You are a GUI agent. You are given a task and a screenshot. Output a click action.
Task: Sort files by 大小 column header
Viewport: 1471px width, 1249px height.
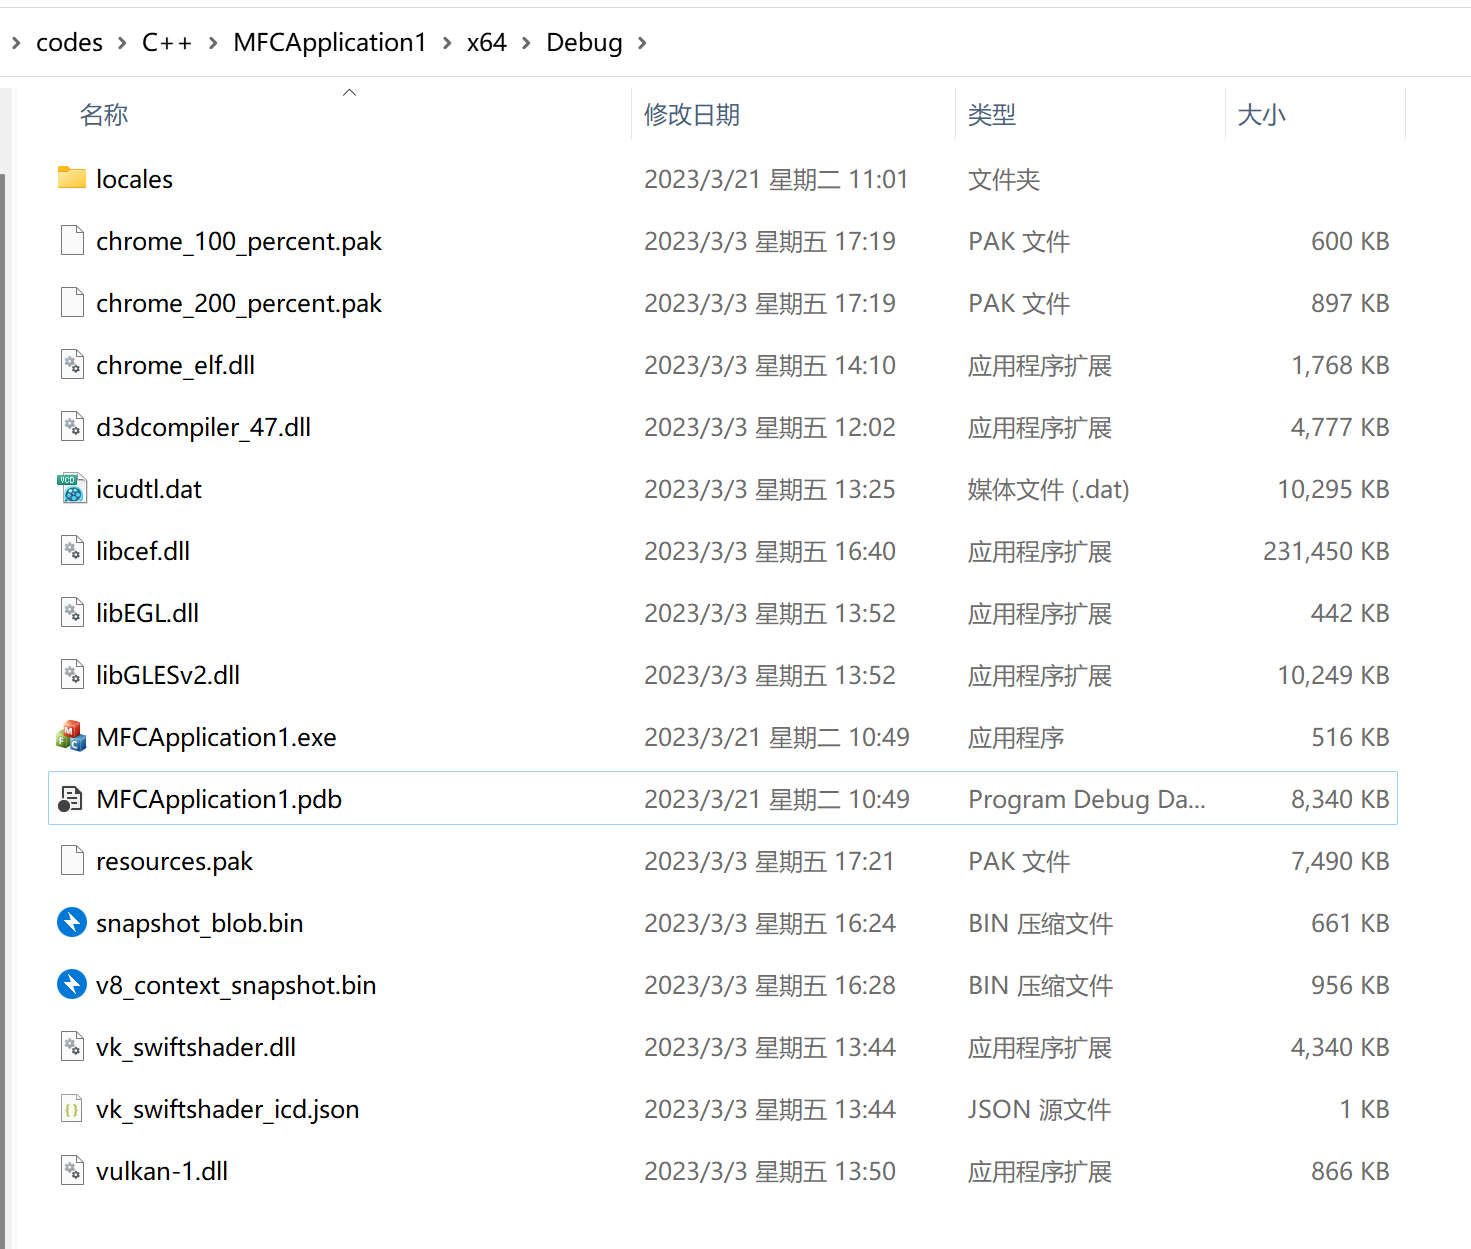pyautogui.click(x=1261, y=115)
